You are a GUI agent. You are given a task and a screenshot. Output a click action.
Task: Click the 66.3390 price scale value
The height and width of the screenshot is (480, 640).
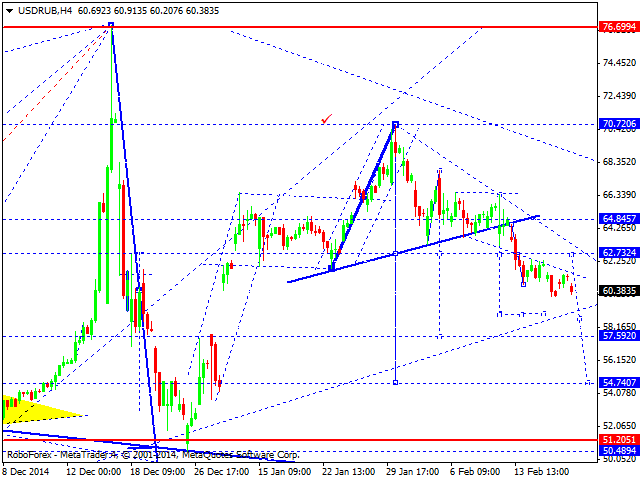619,195
